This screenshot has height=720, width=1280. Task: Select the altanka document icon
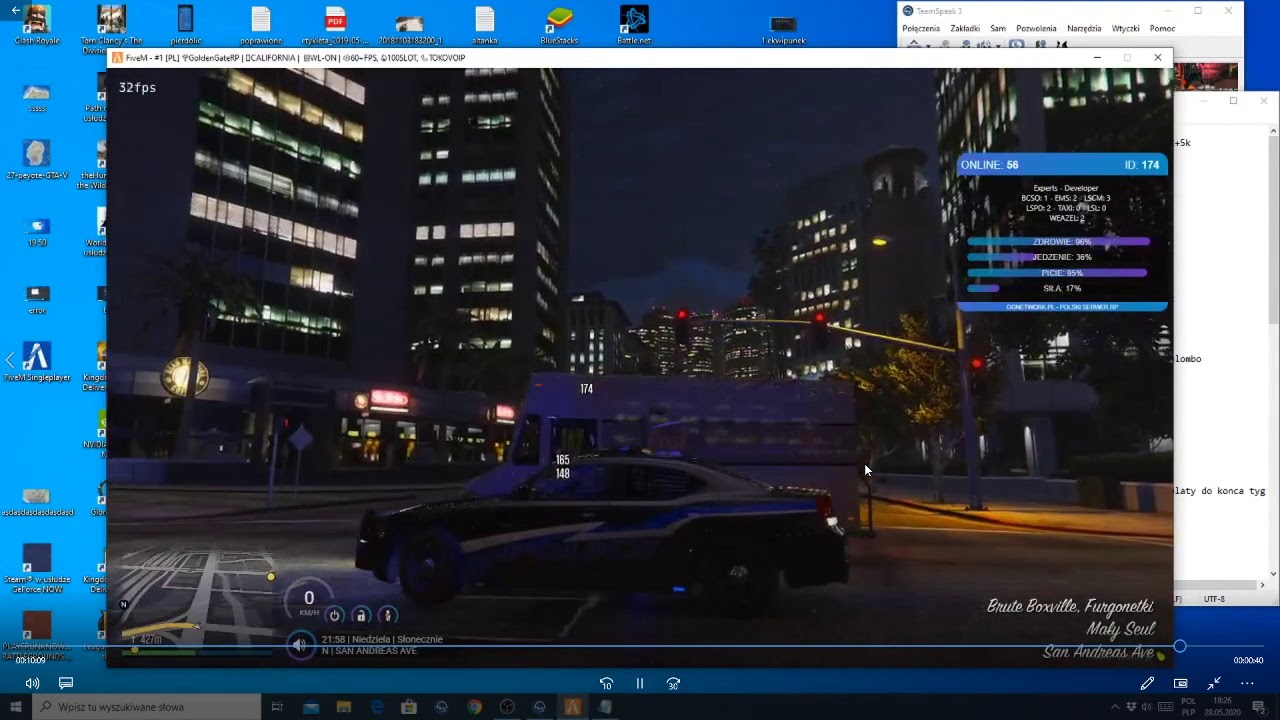(x=485, y=25)
